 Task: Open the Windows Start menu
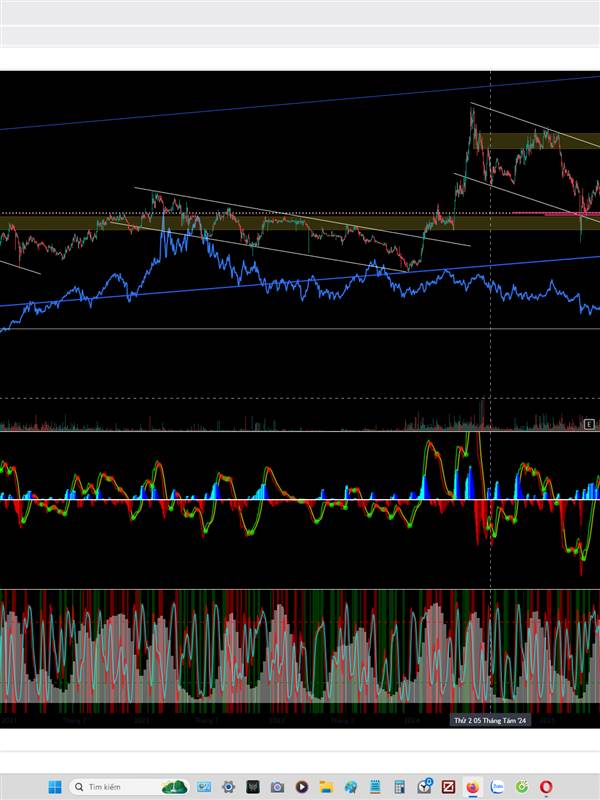[x=54, y=787]
